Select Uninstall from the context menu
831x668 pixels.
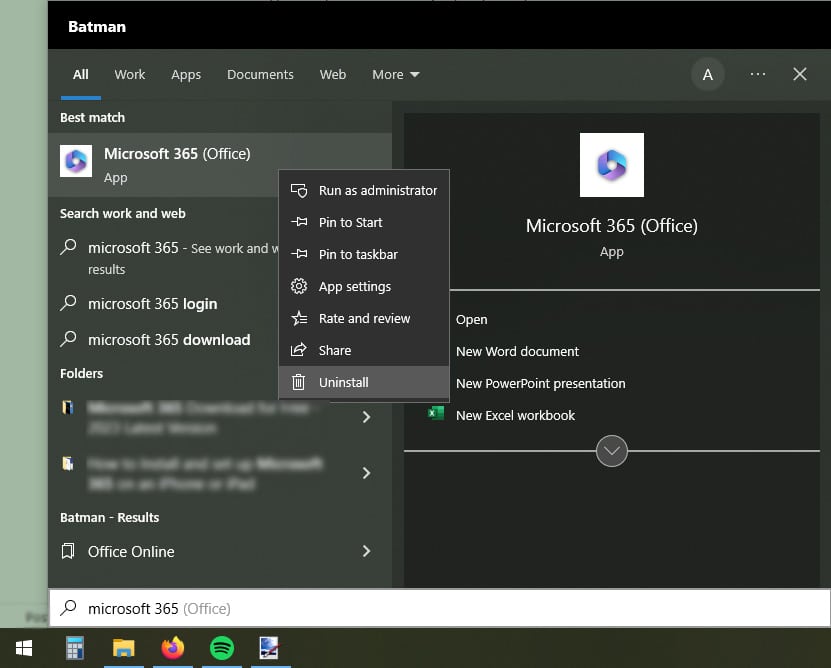343,382
